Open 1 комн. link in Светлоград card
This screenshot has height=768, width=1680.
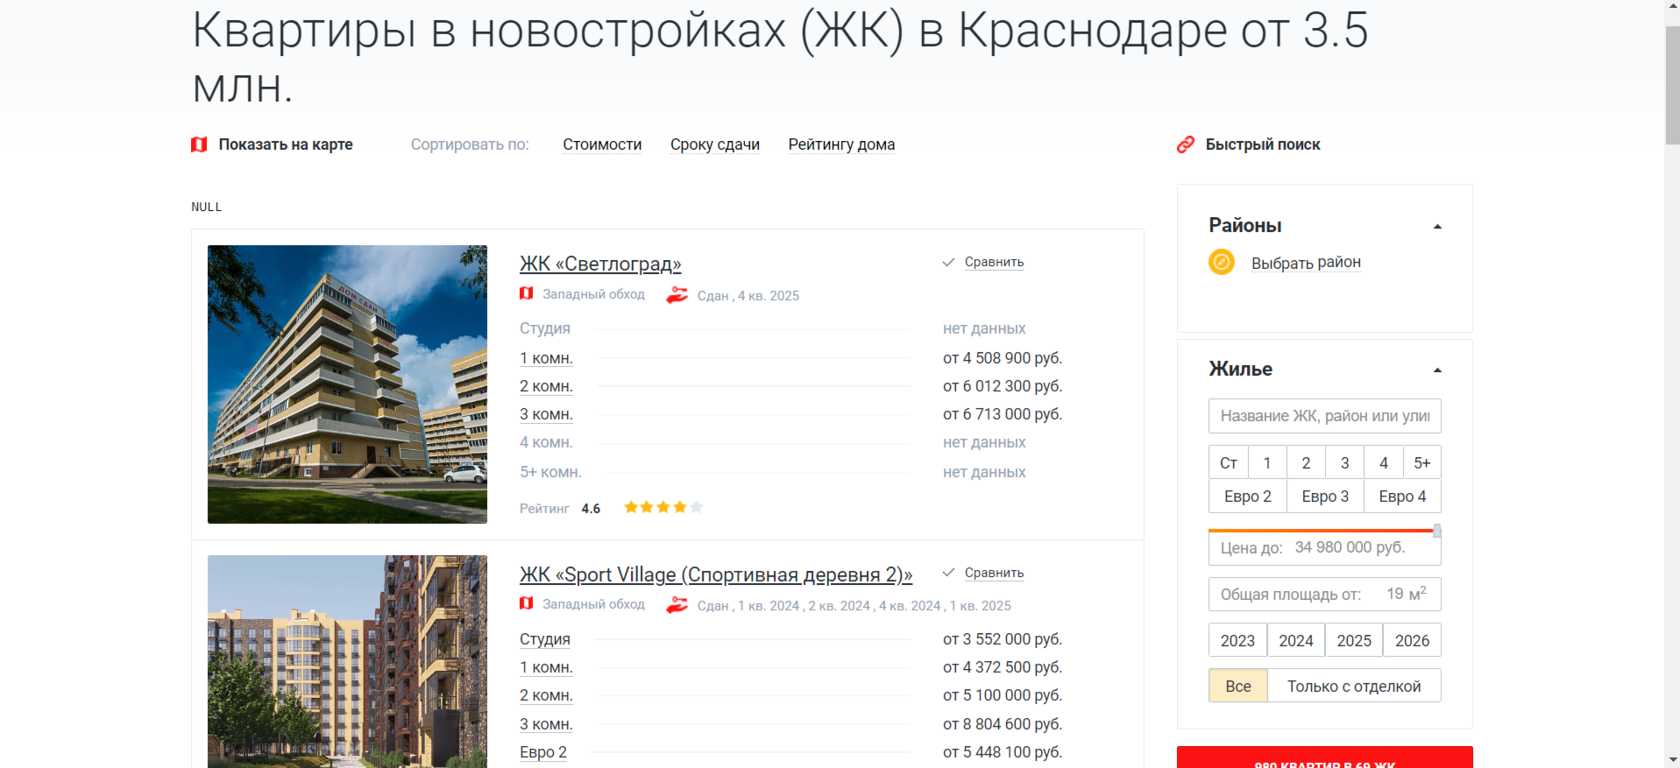(x=546, y=358)
